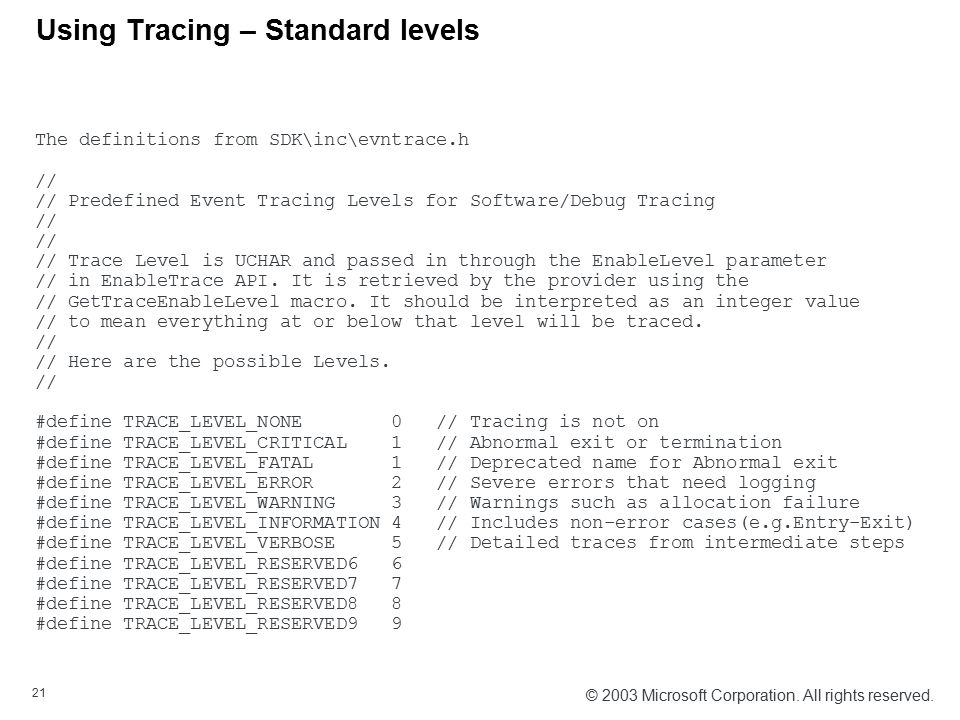Click the slide title "Using Tracing – Standard levels"
The width and height of the screenshot is (960, 720).
[258, 30]
